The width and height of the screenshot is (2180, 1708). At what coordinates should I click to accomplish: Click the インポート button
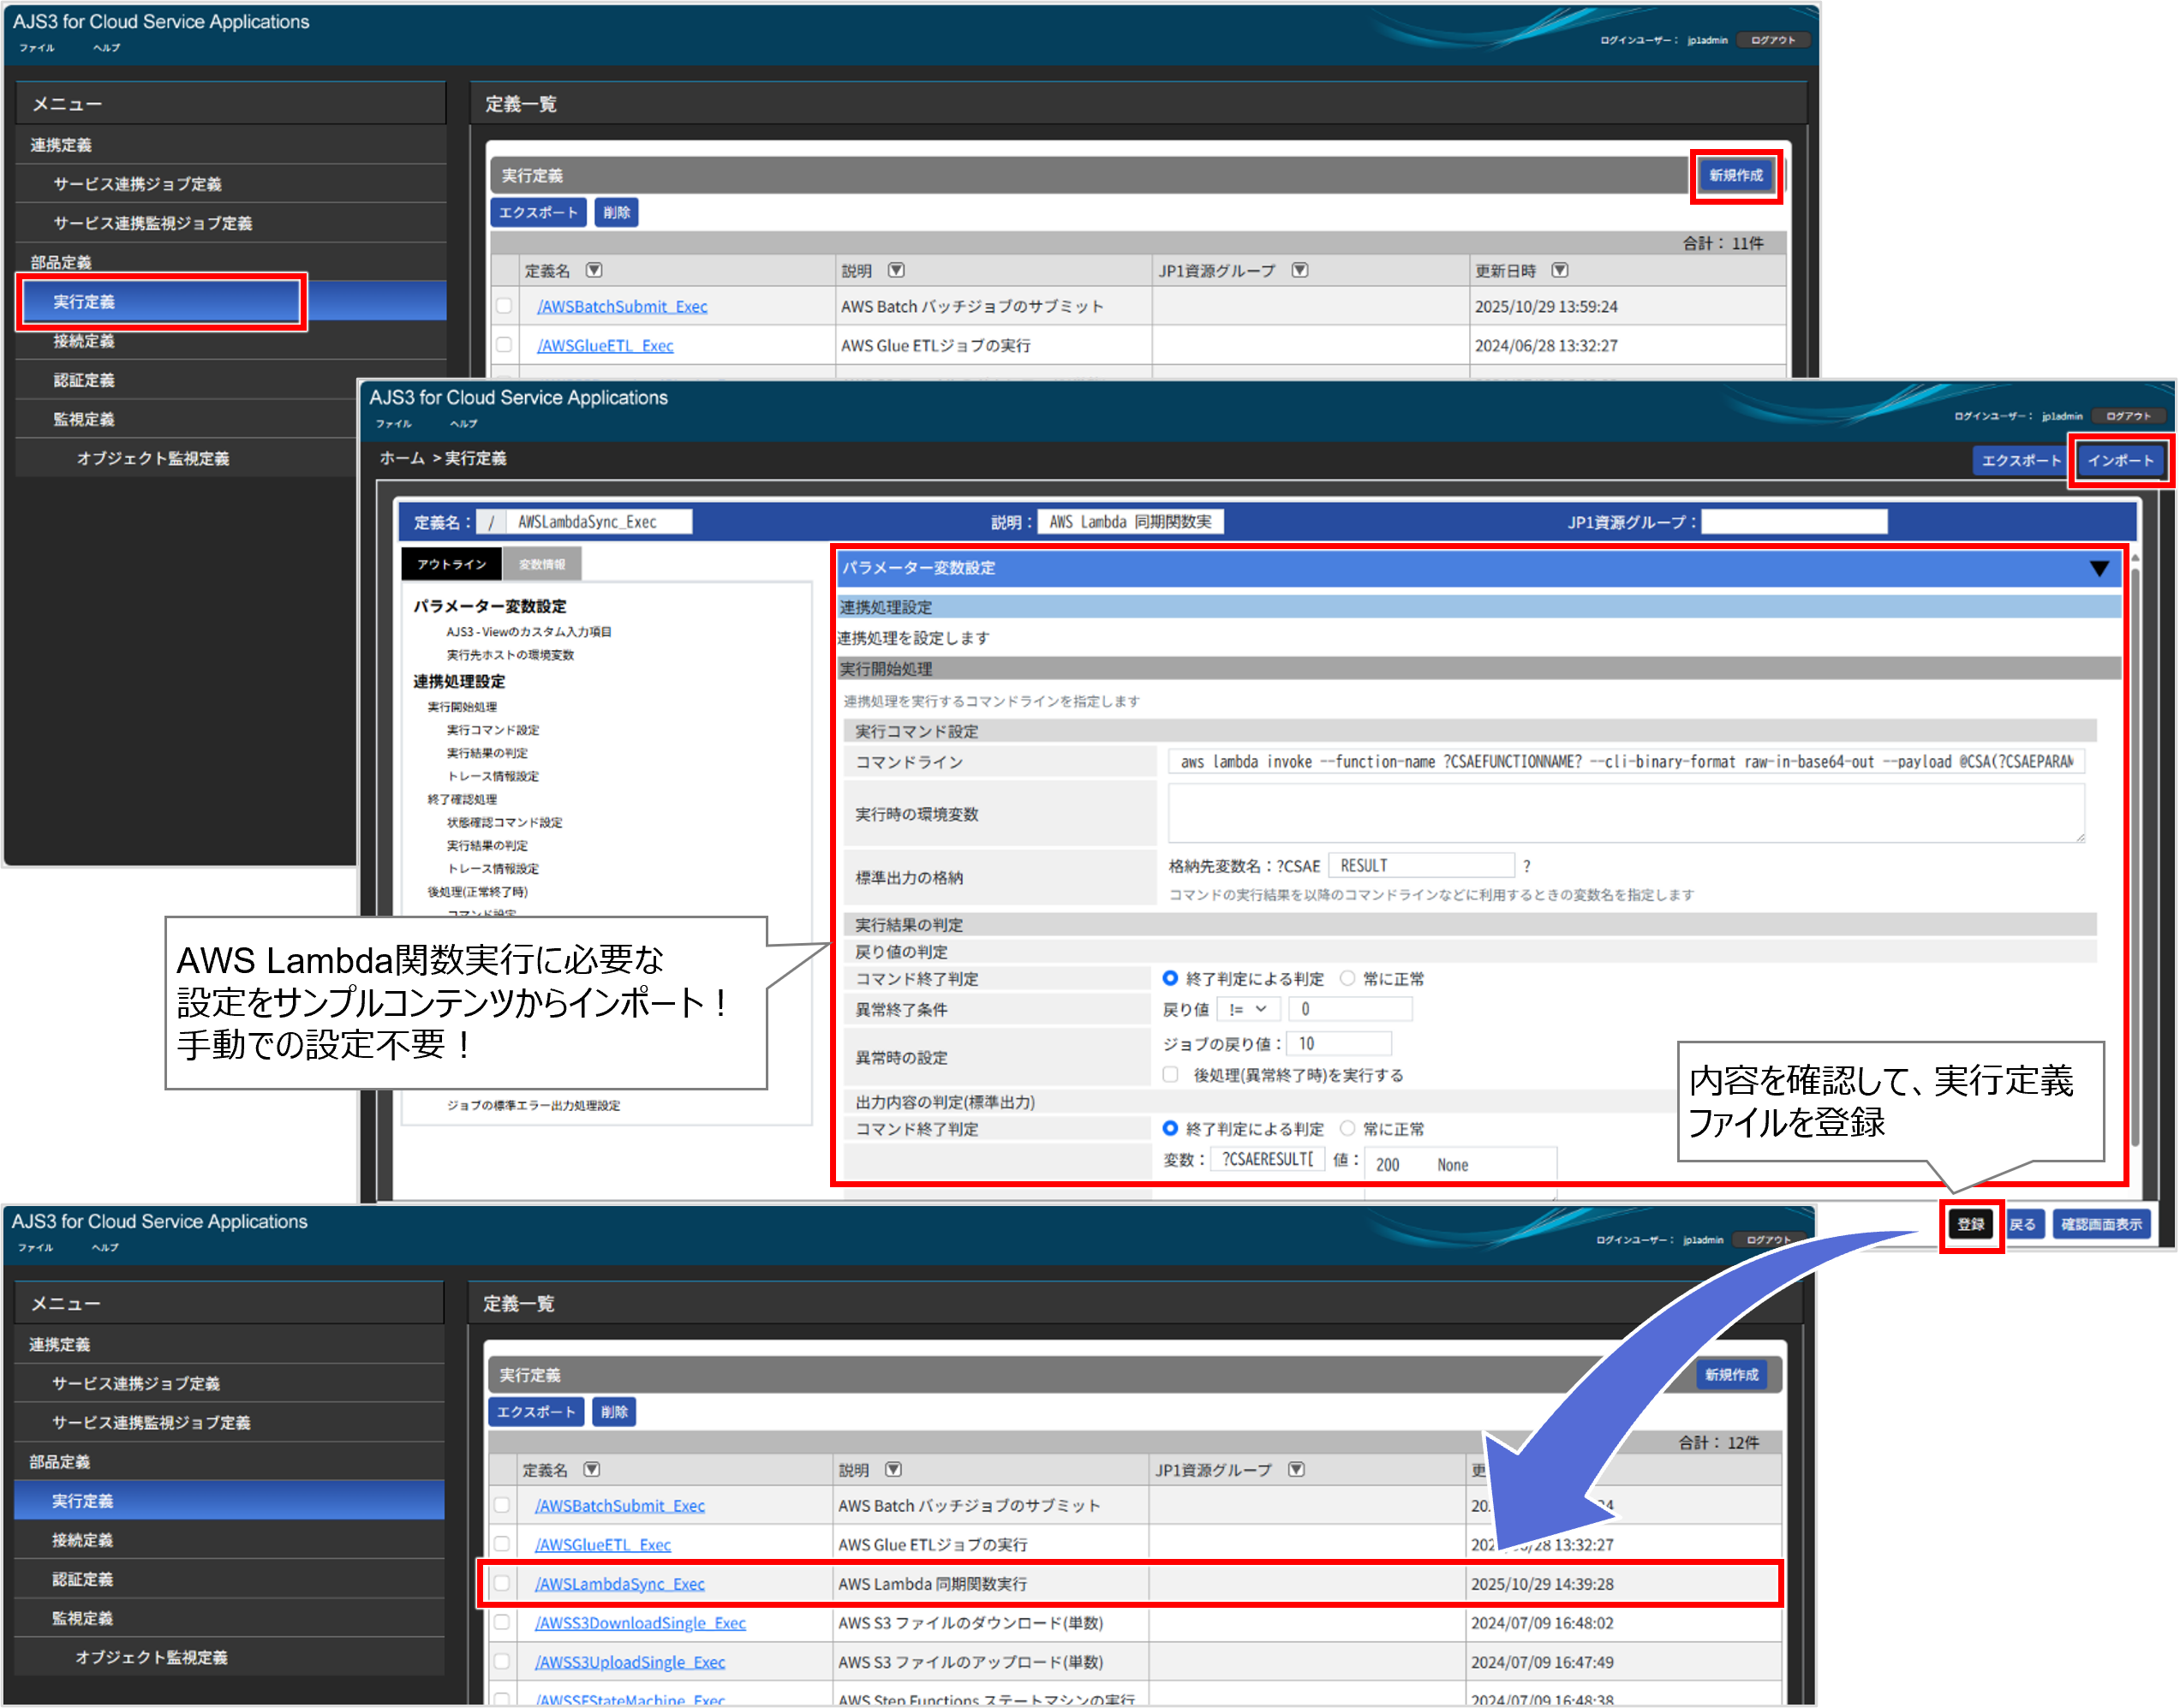point(2120,460)
